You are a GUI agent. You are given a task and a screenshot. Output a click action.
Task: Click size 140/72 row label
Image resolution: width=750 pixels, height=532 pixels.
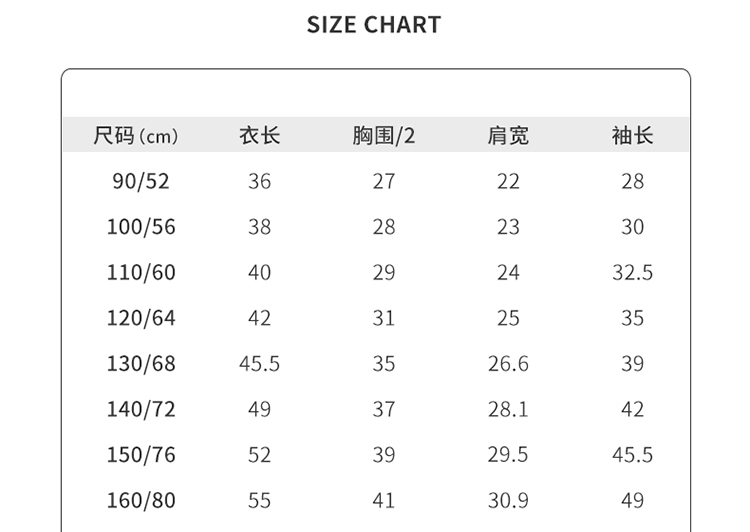[x=141, y=409]
